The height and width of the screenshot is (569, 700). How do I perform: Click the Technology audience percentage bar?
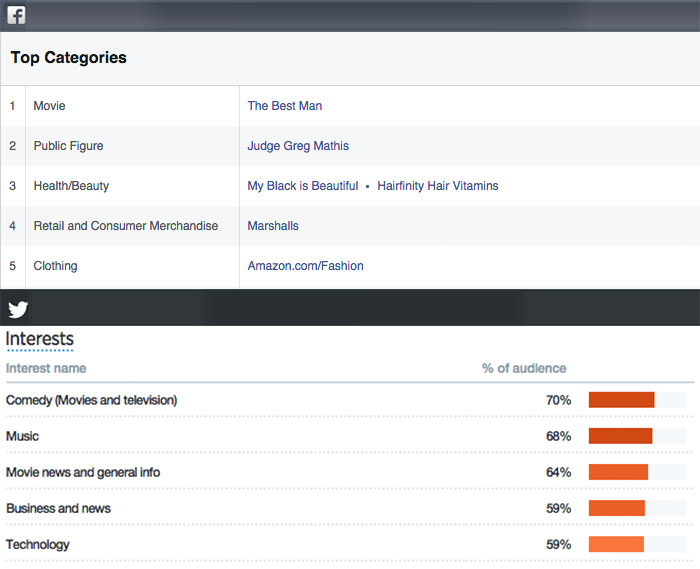(x=637, y=544)
